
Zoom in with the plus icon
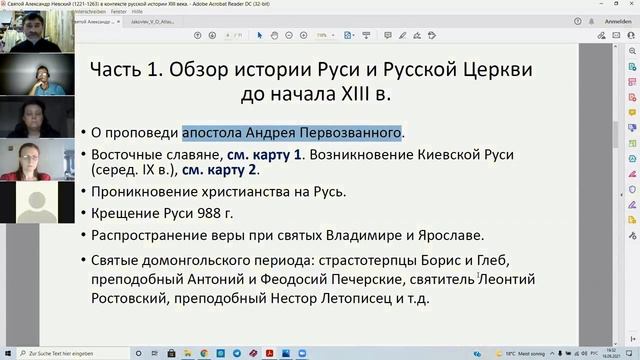click(x=304, y=36)
